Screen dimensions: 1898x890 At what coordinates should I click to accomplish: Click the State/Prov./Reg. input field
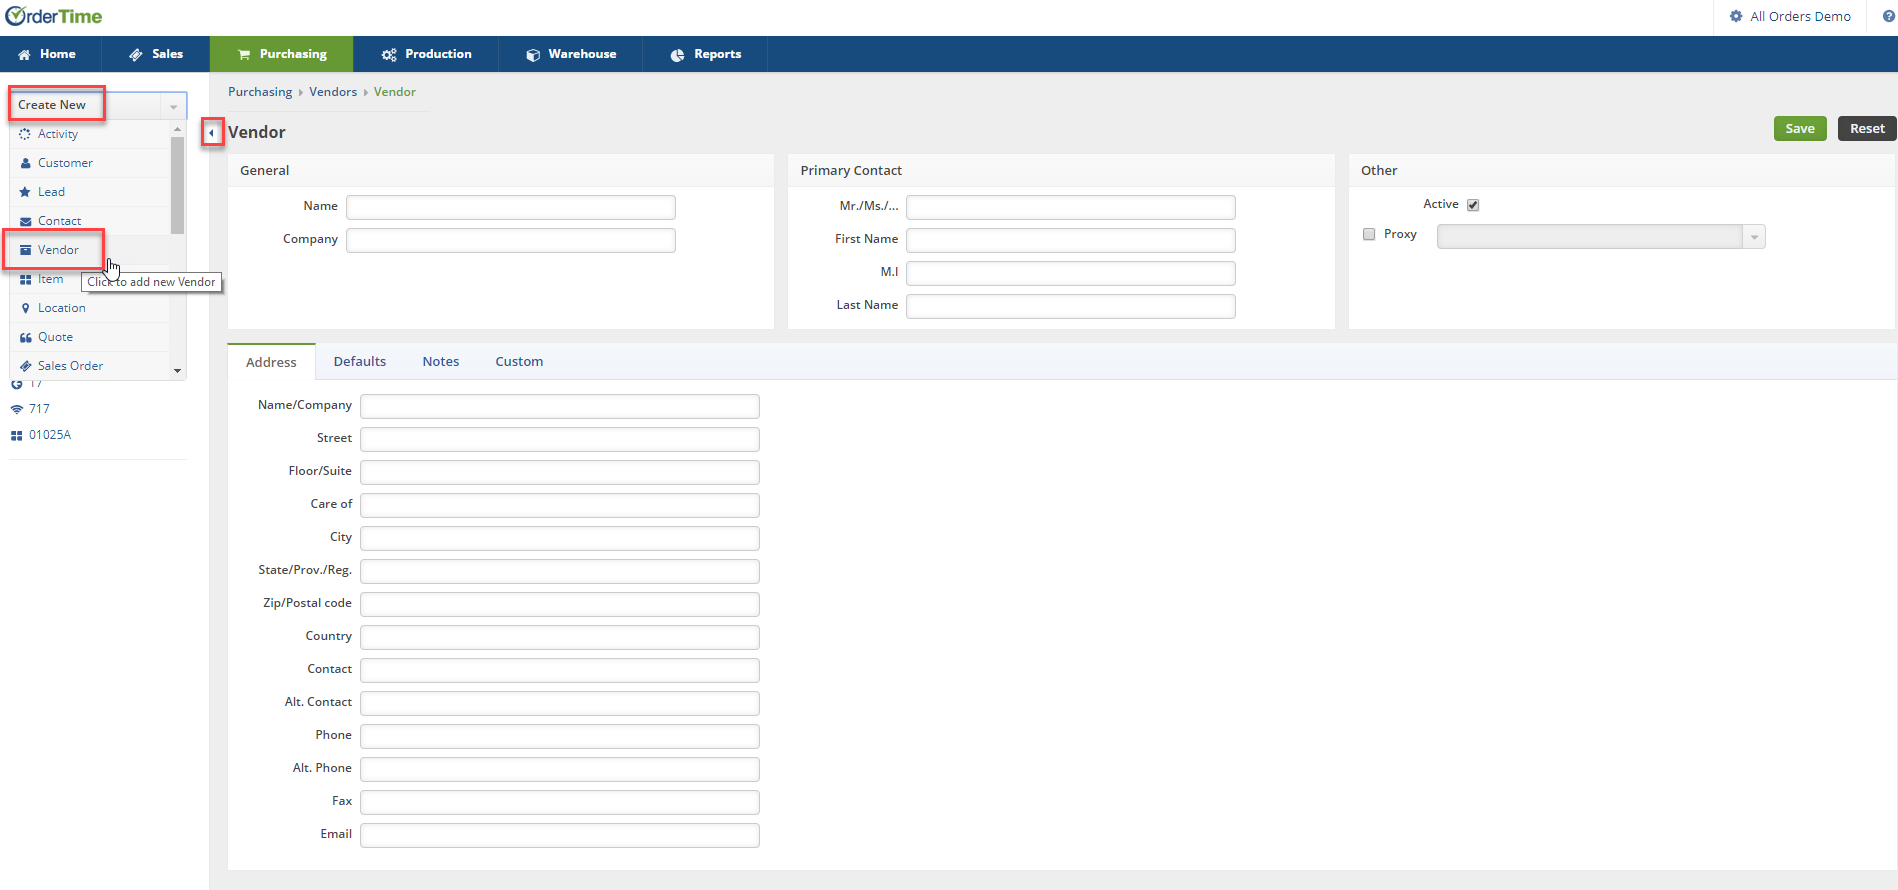pos(560,571)
